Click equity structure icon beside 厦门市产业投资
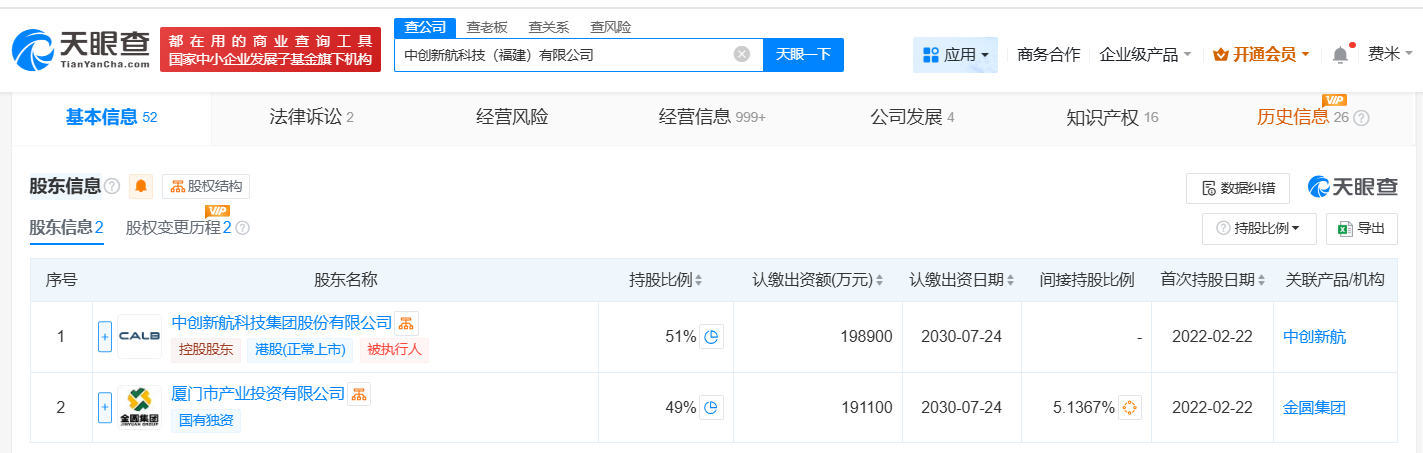This screenshot has height=453, width=1423. click(x=358, y=393)
